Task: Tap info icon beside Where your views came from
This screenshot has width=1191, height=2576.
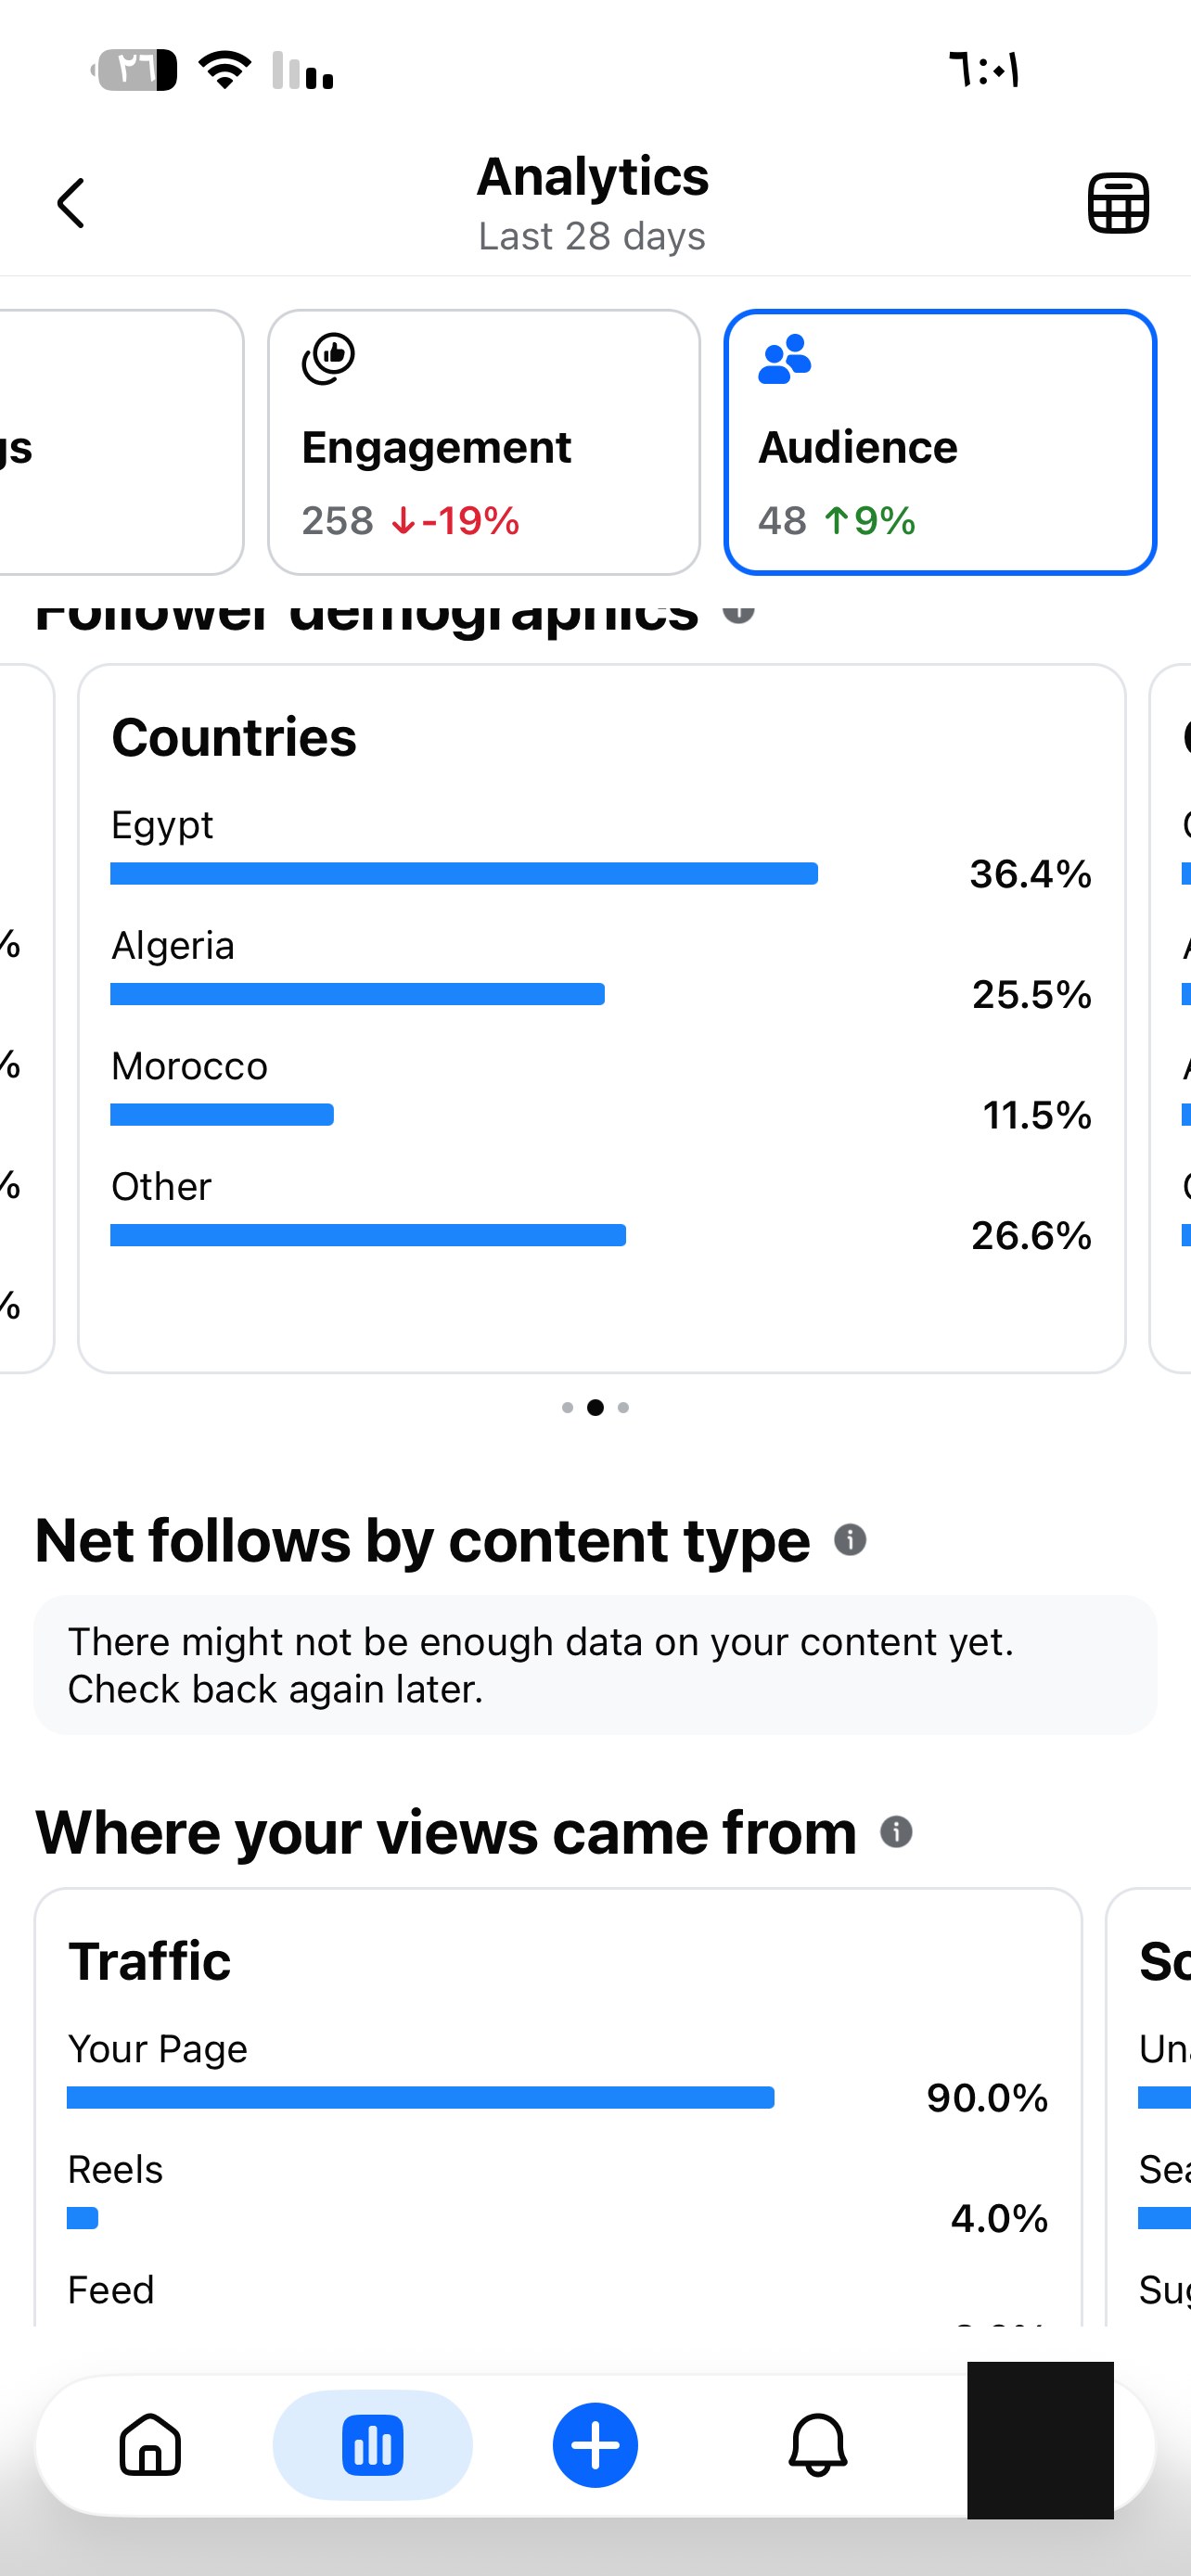Action: [x=896, y=1832]
